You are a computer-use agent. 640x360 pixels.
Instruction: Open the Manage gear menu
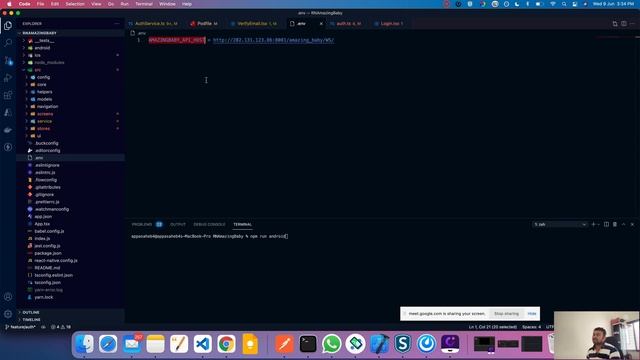[8, 314]
